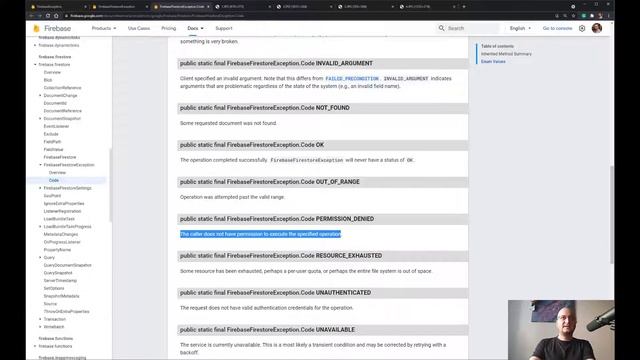The image size is (640, 360).
Task: Go to Use Cases in the navigation
Action: coord(139,28)
